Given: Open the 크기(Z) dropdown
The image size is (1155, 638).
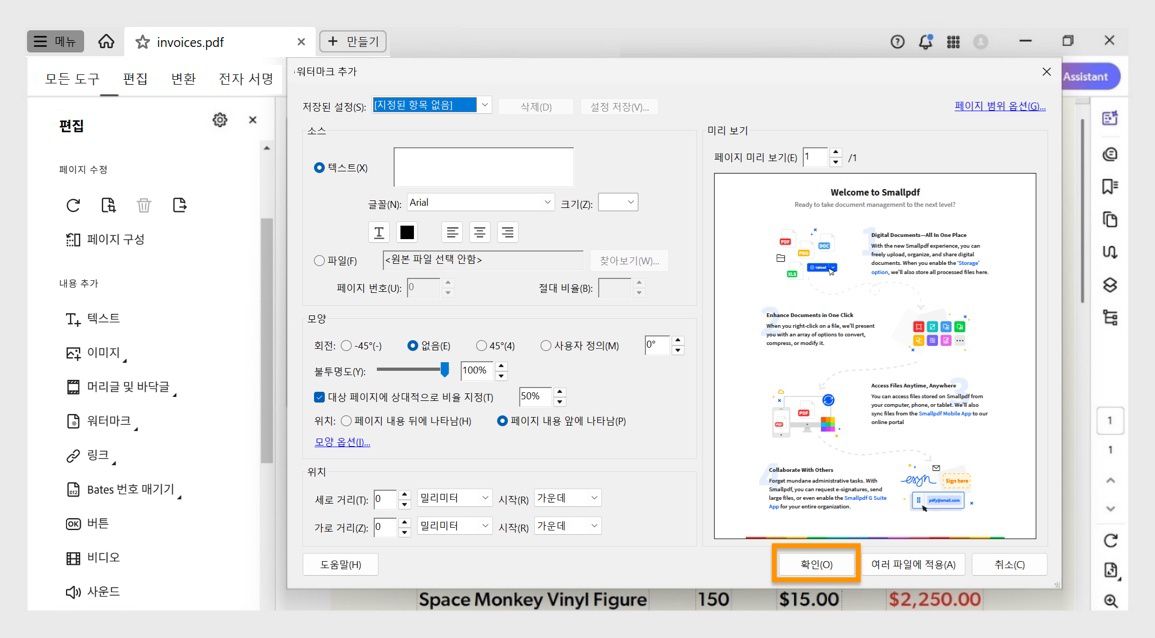Looking at the screenshot, I should (x=617, y=201).
